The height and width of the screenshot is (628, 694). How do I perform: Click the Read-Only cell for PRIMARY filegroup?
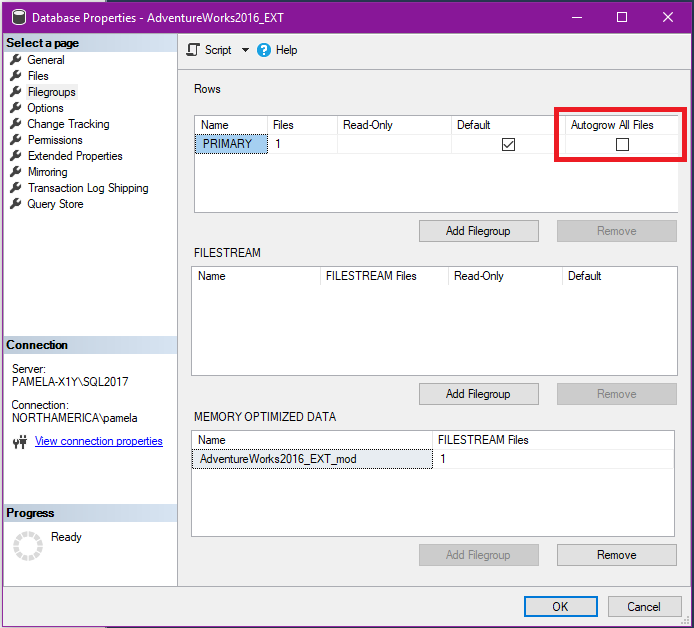(394, 145)
